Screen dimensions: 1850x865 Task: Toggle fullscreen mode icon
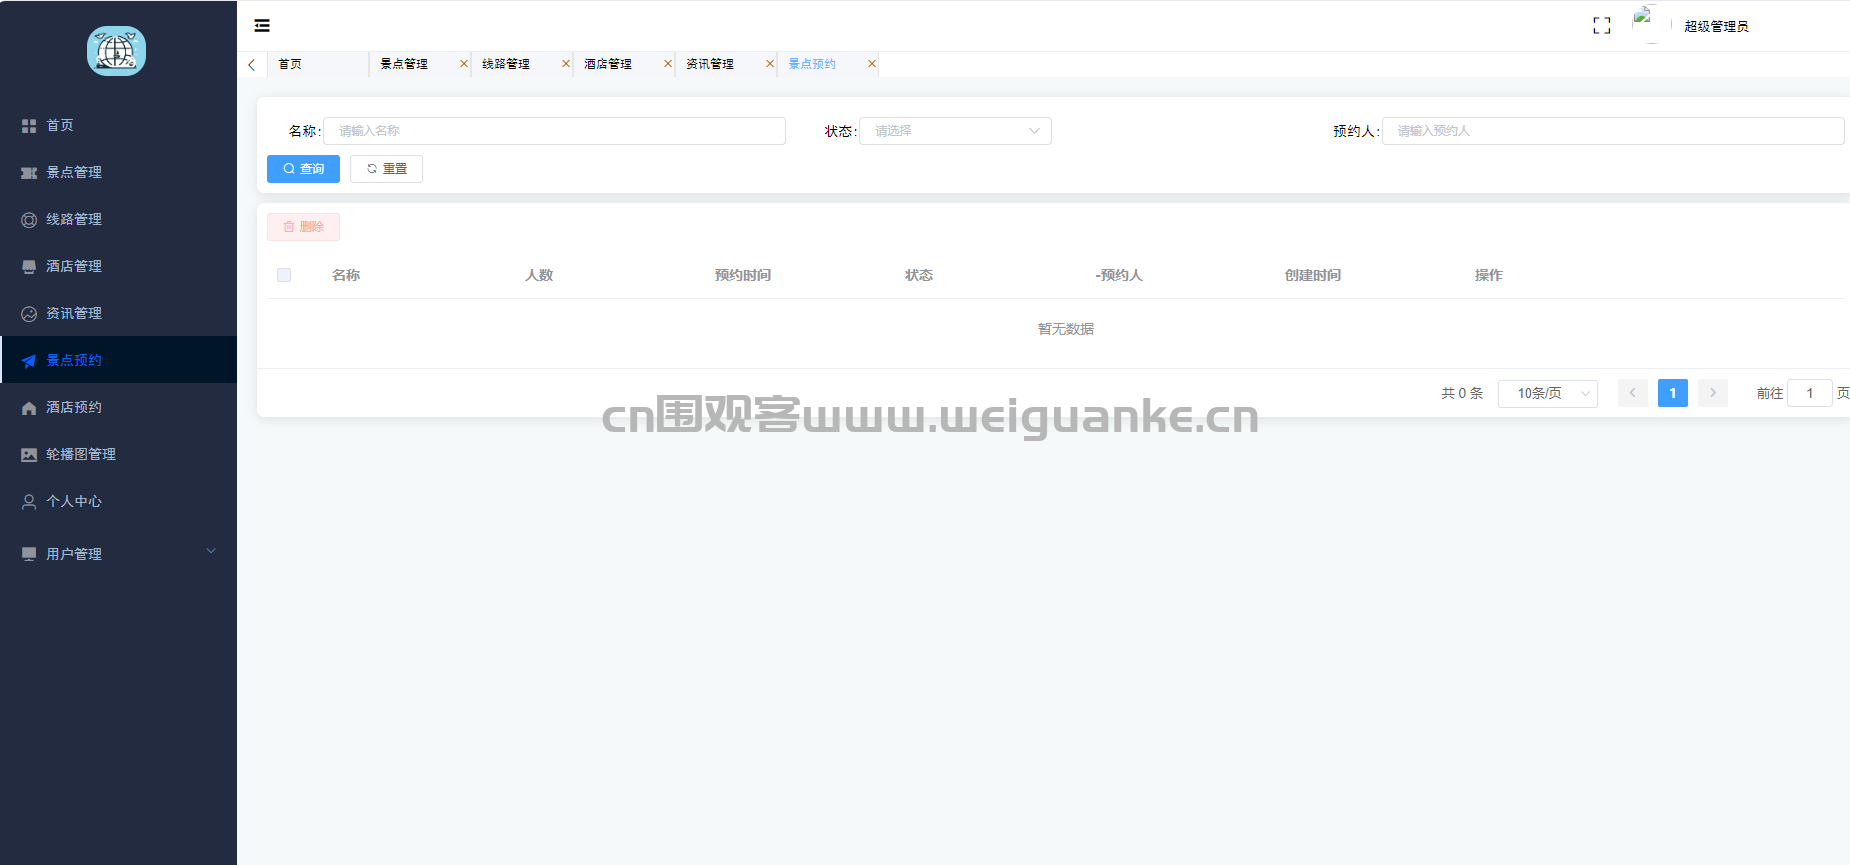(x=1601, y=26)
